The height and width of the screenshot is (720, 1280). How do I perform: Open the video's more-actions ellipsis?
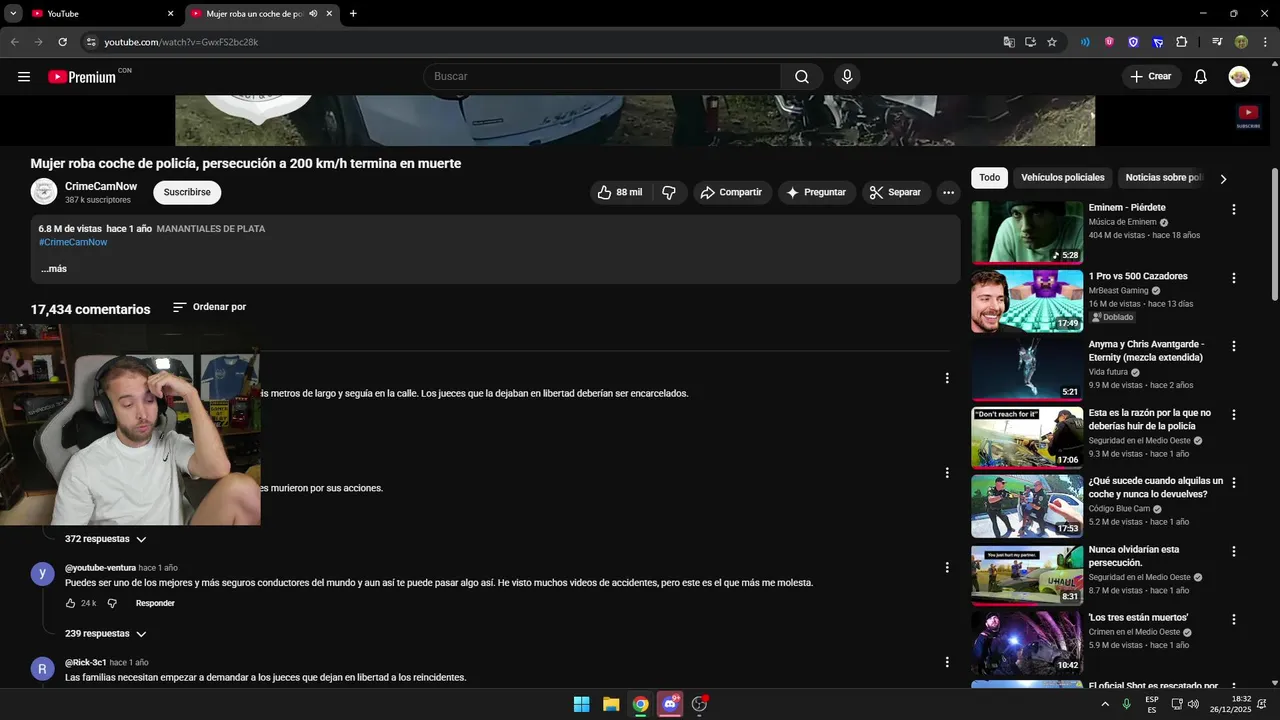coord(948,192)
